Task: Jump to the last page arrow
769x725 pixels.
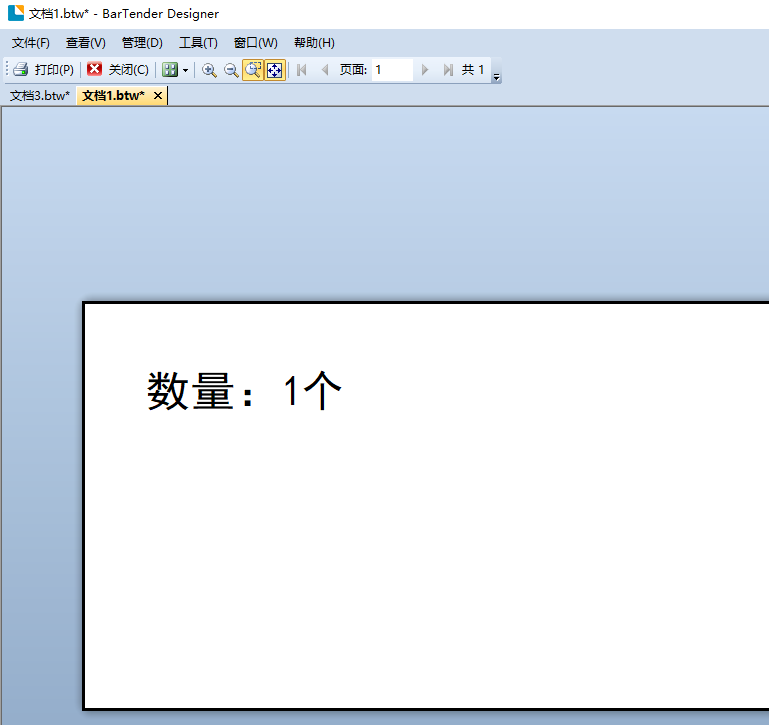Action: coord(447,70)
